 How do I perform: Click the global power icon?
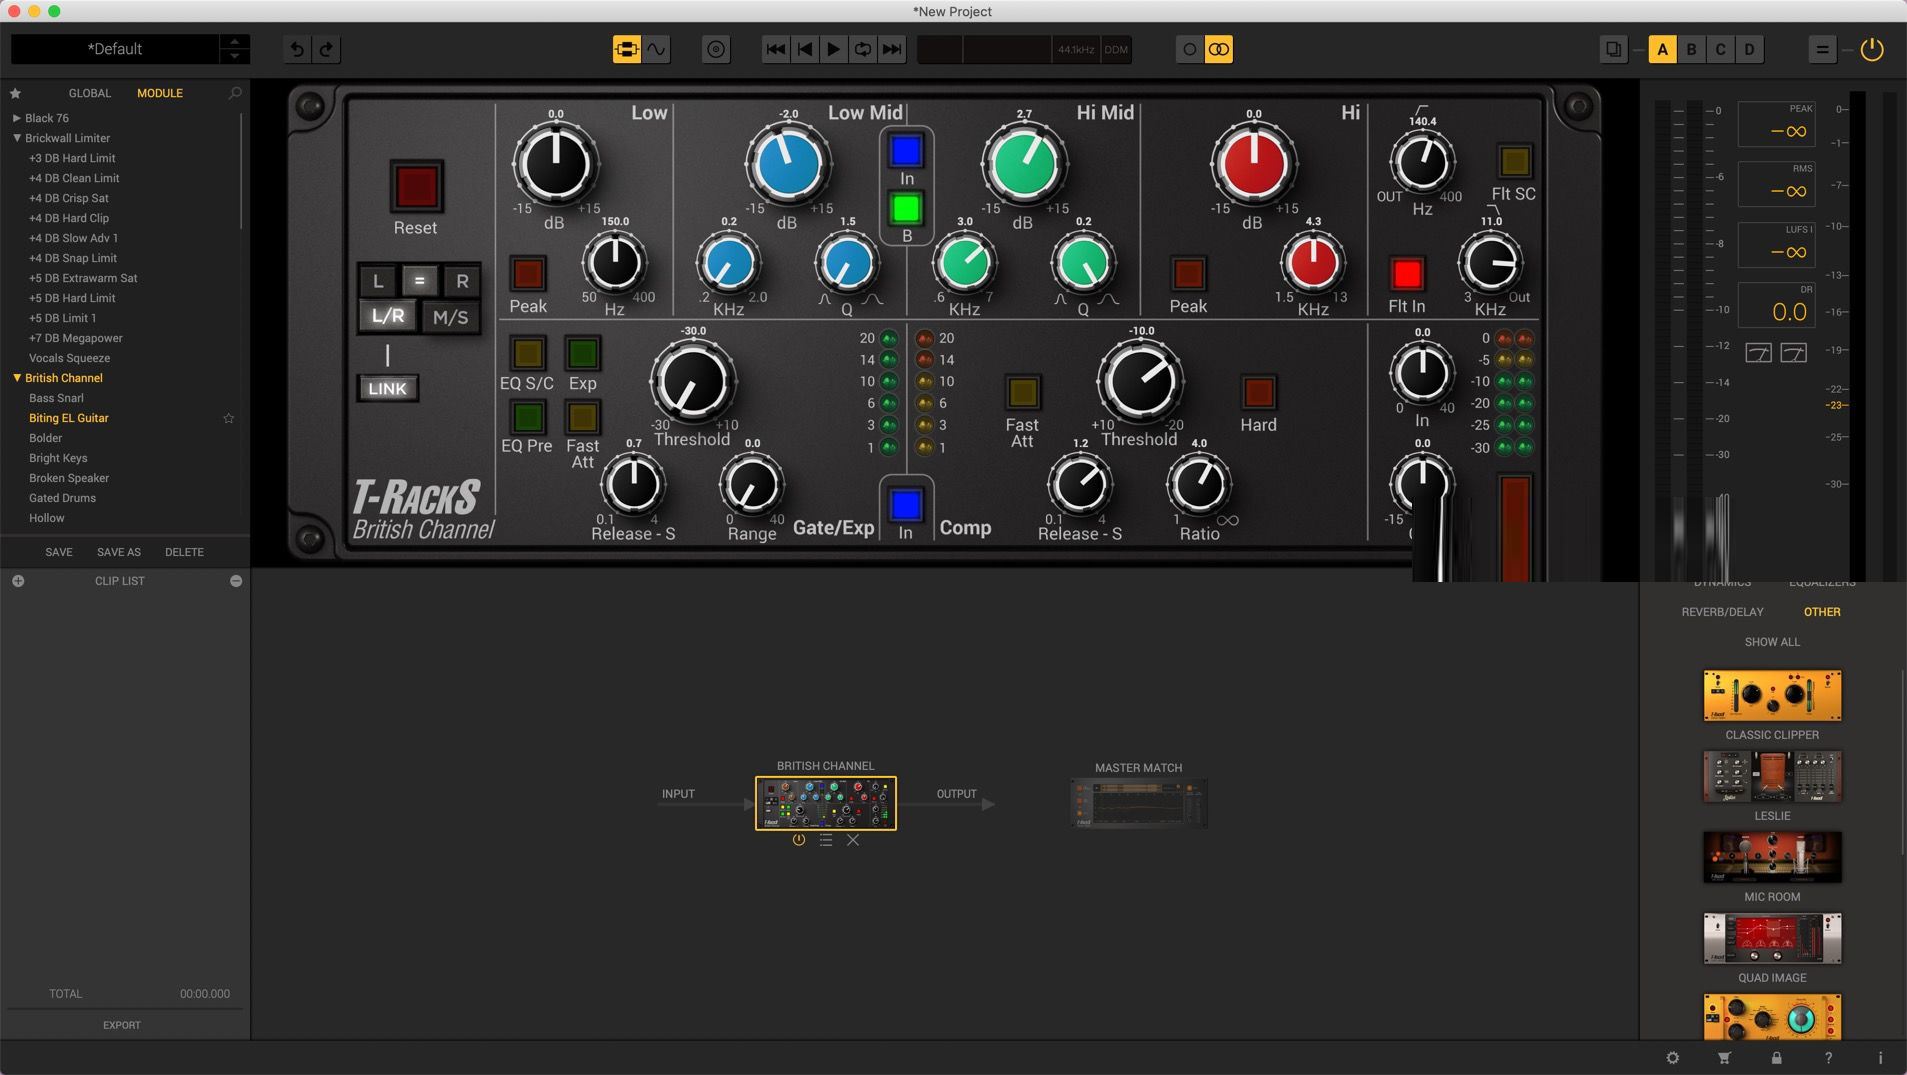pos(1872,49)
